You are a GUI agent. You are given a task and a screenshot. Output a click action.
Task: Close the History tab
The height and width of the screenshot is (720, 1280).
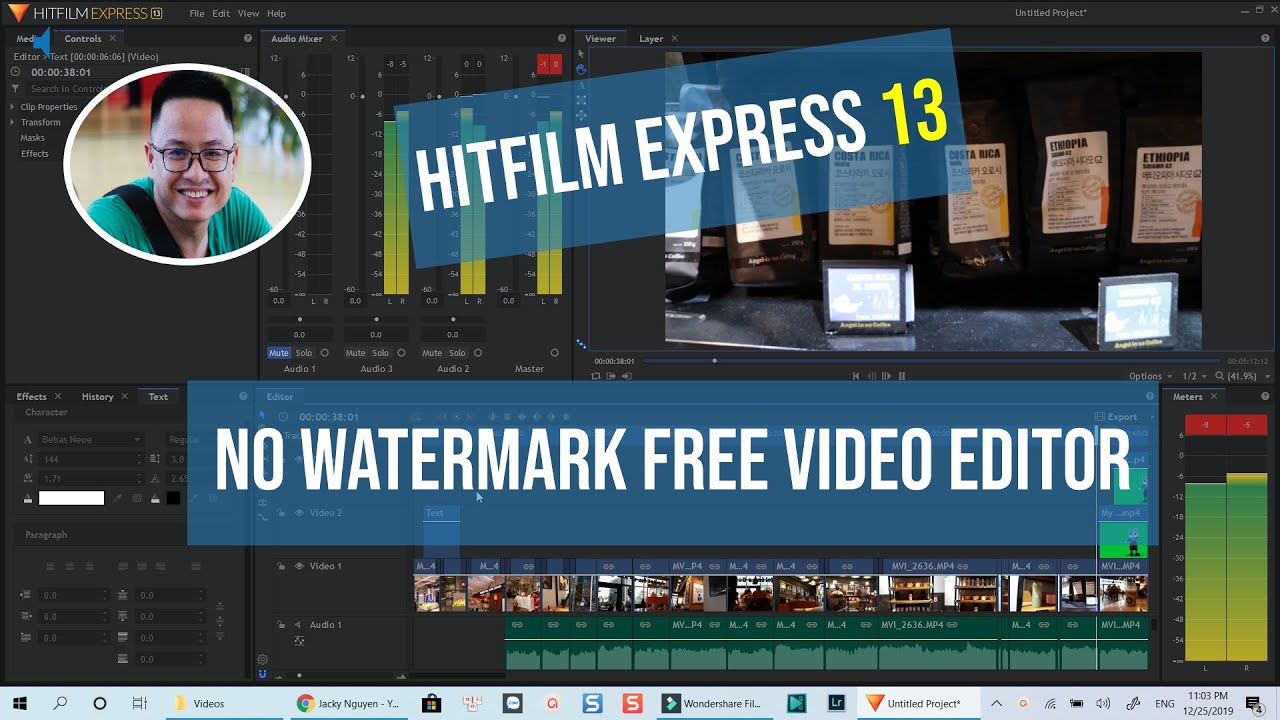124,396
